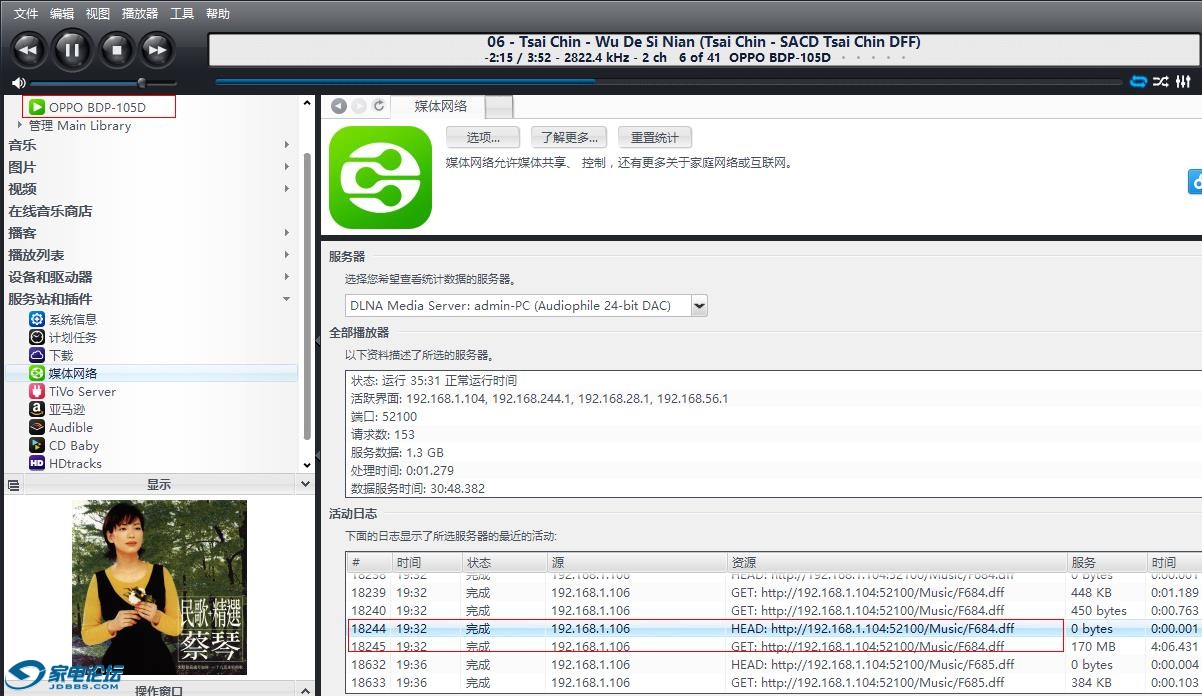
Task: Skip forward to the next track
Action: point(157,49)
